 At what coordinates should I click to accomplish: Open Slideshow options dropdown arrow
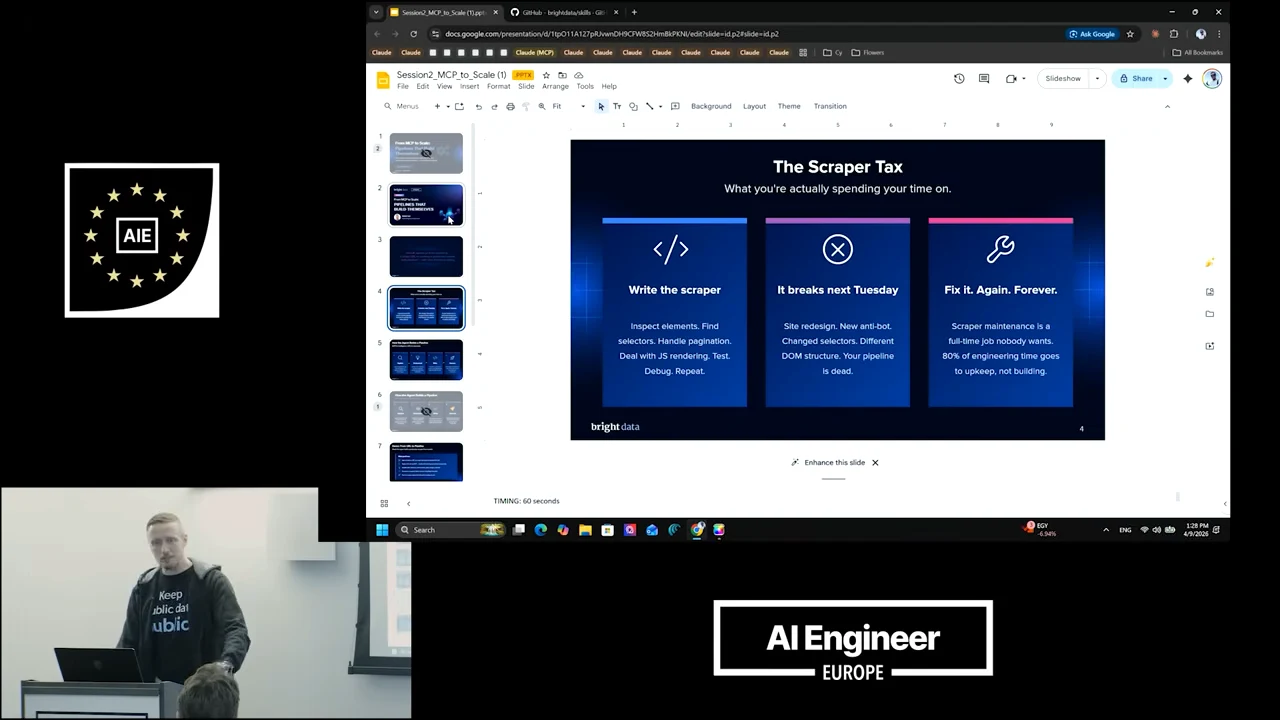pos(1097,78)
